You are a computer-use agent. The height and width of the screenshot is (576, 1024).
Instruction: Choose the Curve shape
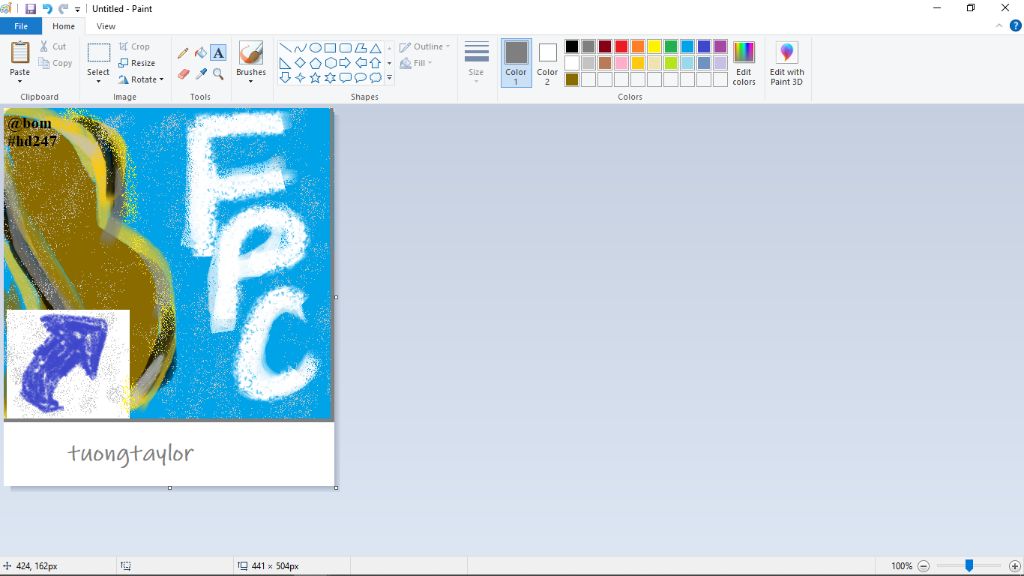click(300, 48)
